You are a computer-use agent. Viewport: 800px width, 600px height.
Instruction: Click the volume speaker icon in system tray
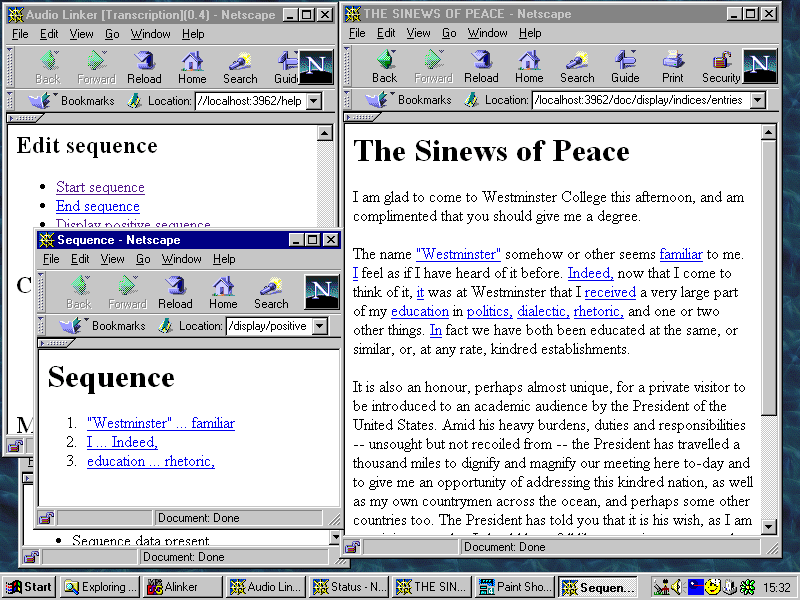coord(677,587)
